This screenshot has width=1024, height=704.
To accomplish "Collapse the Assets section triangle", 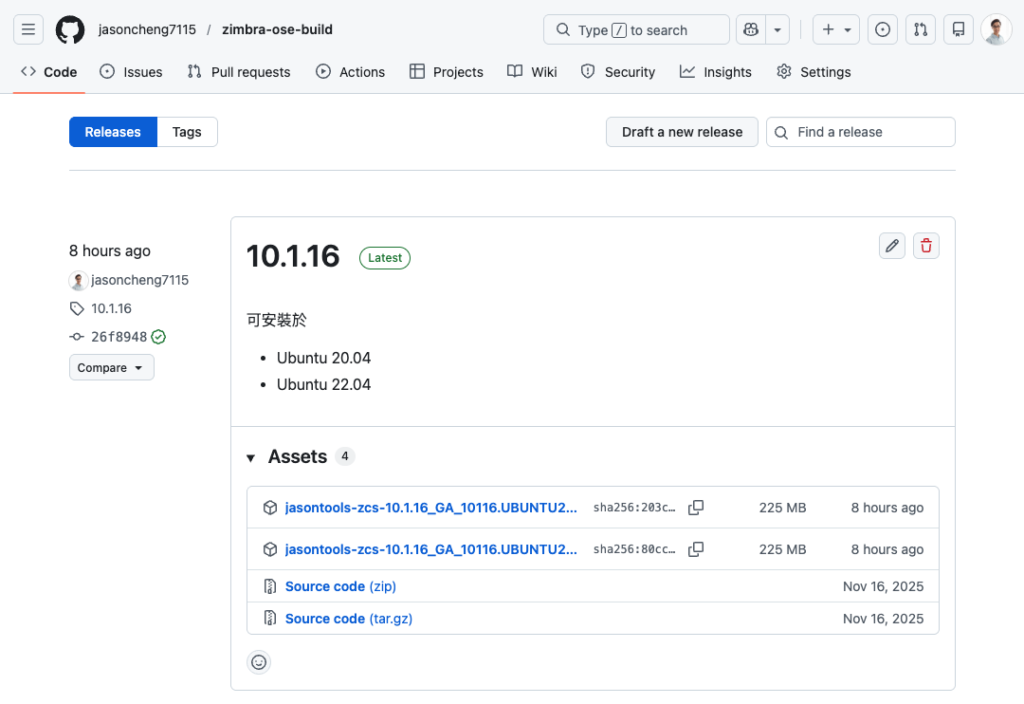I will tap(251, 458).
